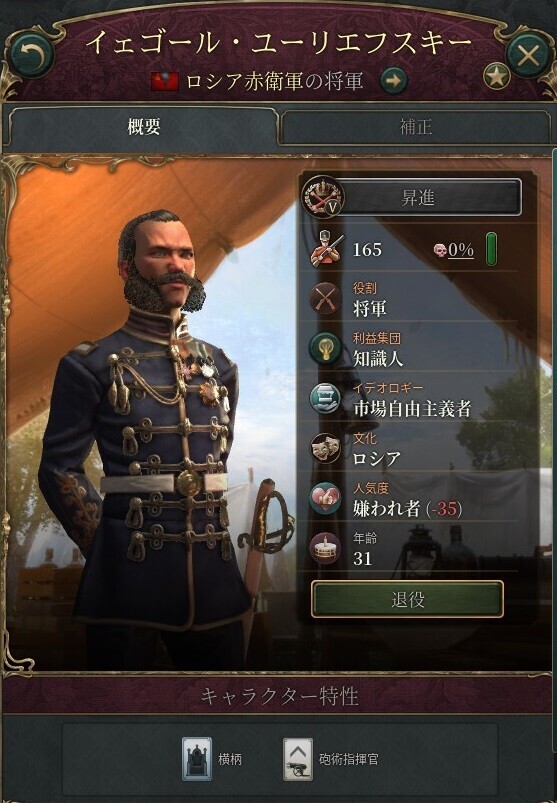Close the character panel

tap(528, 55)
